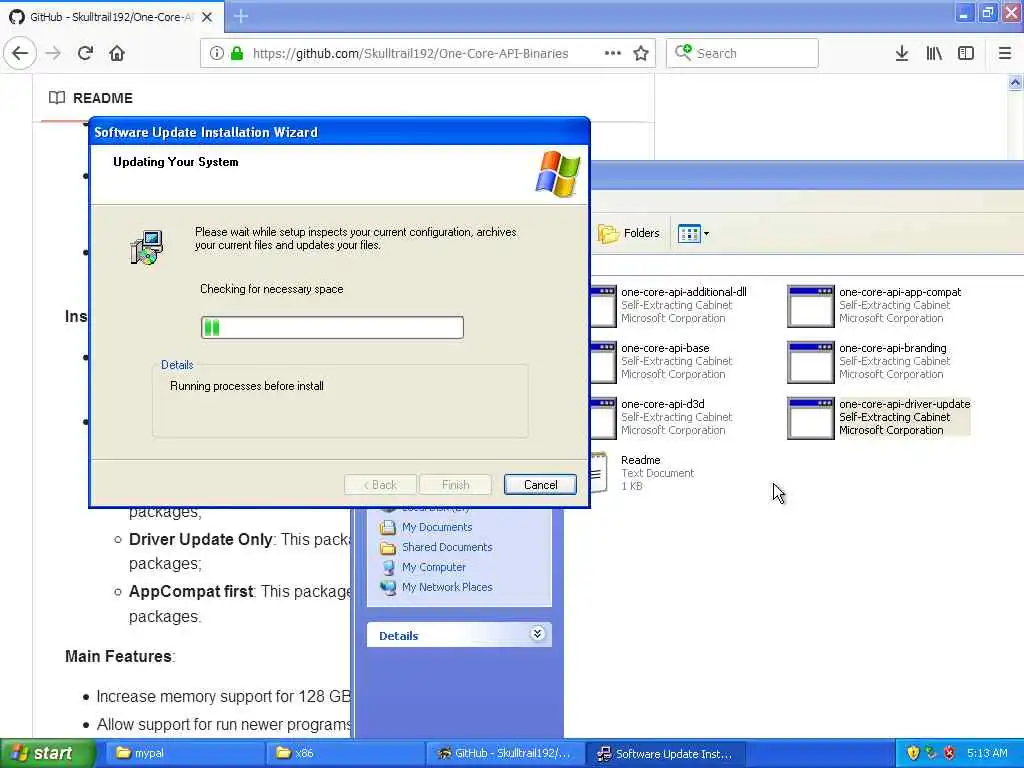The height and width of the screenshot is (768, 1024).
Task: Select the GitHub Skulltrail192 browser tab
Action: pos(111,16)
